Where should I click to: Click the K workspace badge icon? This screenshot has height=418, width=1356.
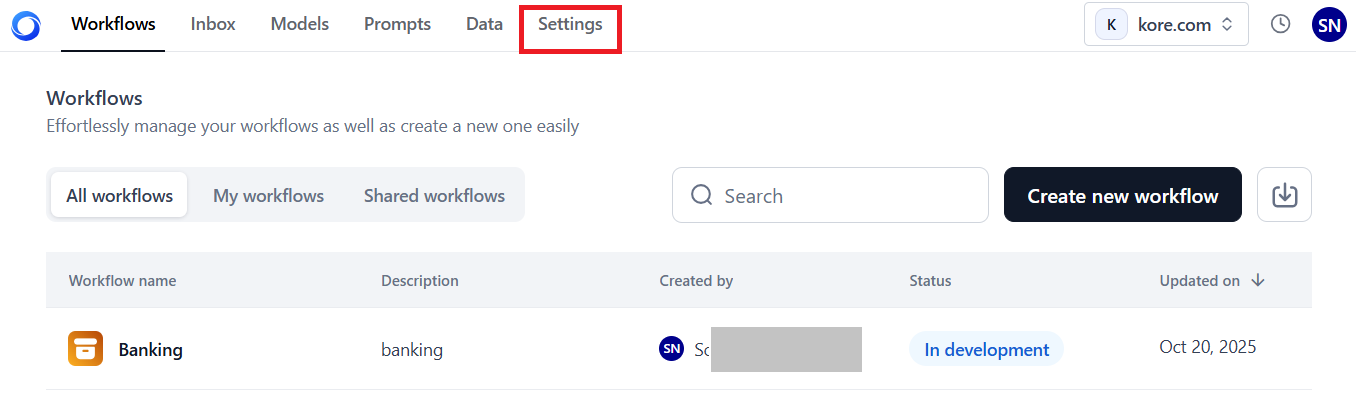1112,25
